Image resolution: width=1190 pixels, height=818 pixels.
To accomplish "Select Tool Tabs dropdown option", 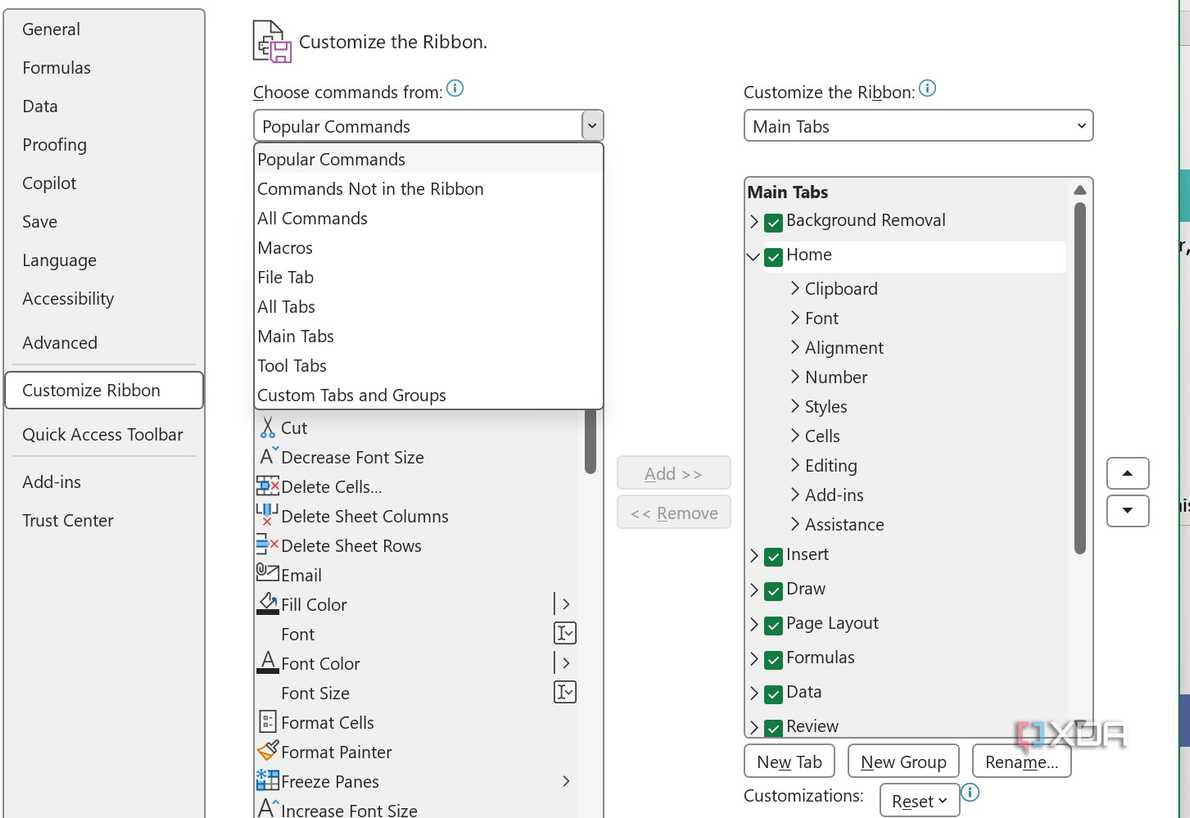I will [428, 366].
